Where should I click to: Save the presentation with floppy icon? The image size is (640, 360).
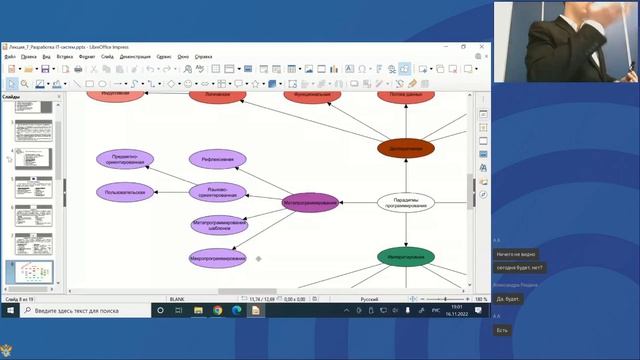(45, 69)
